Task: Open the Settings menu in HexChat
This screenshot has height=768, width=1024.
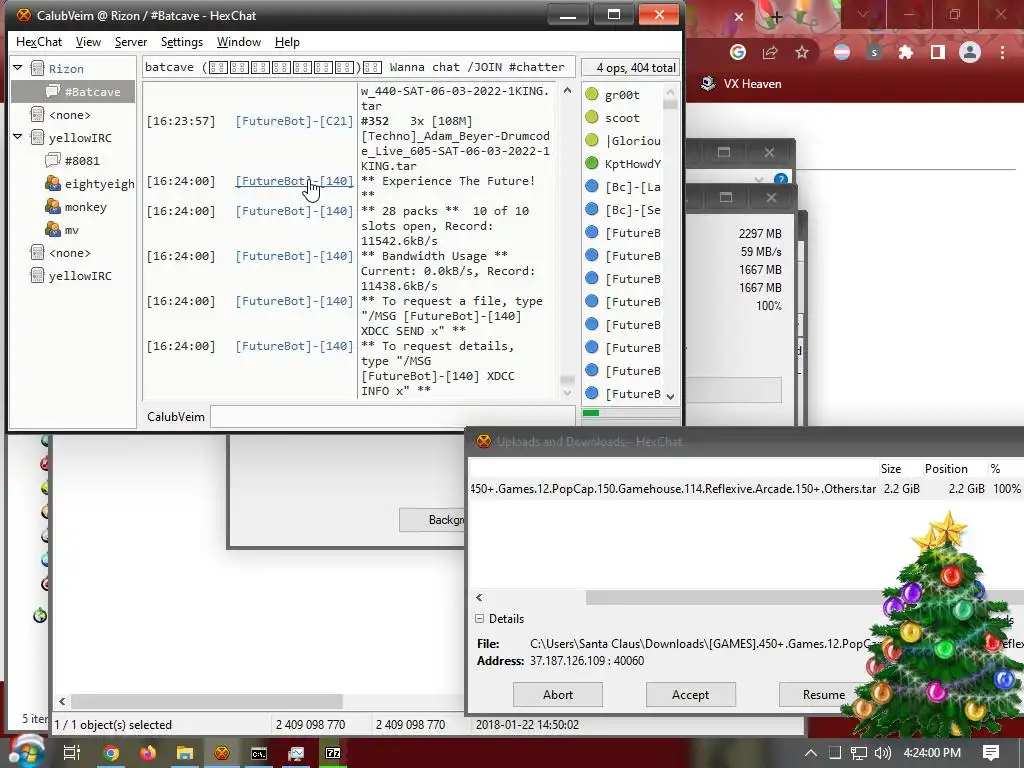Action: [x=182, y=42]
